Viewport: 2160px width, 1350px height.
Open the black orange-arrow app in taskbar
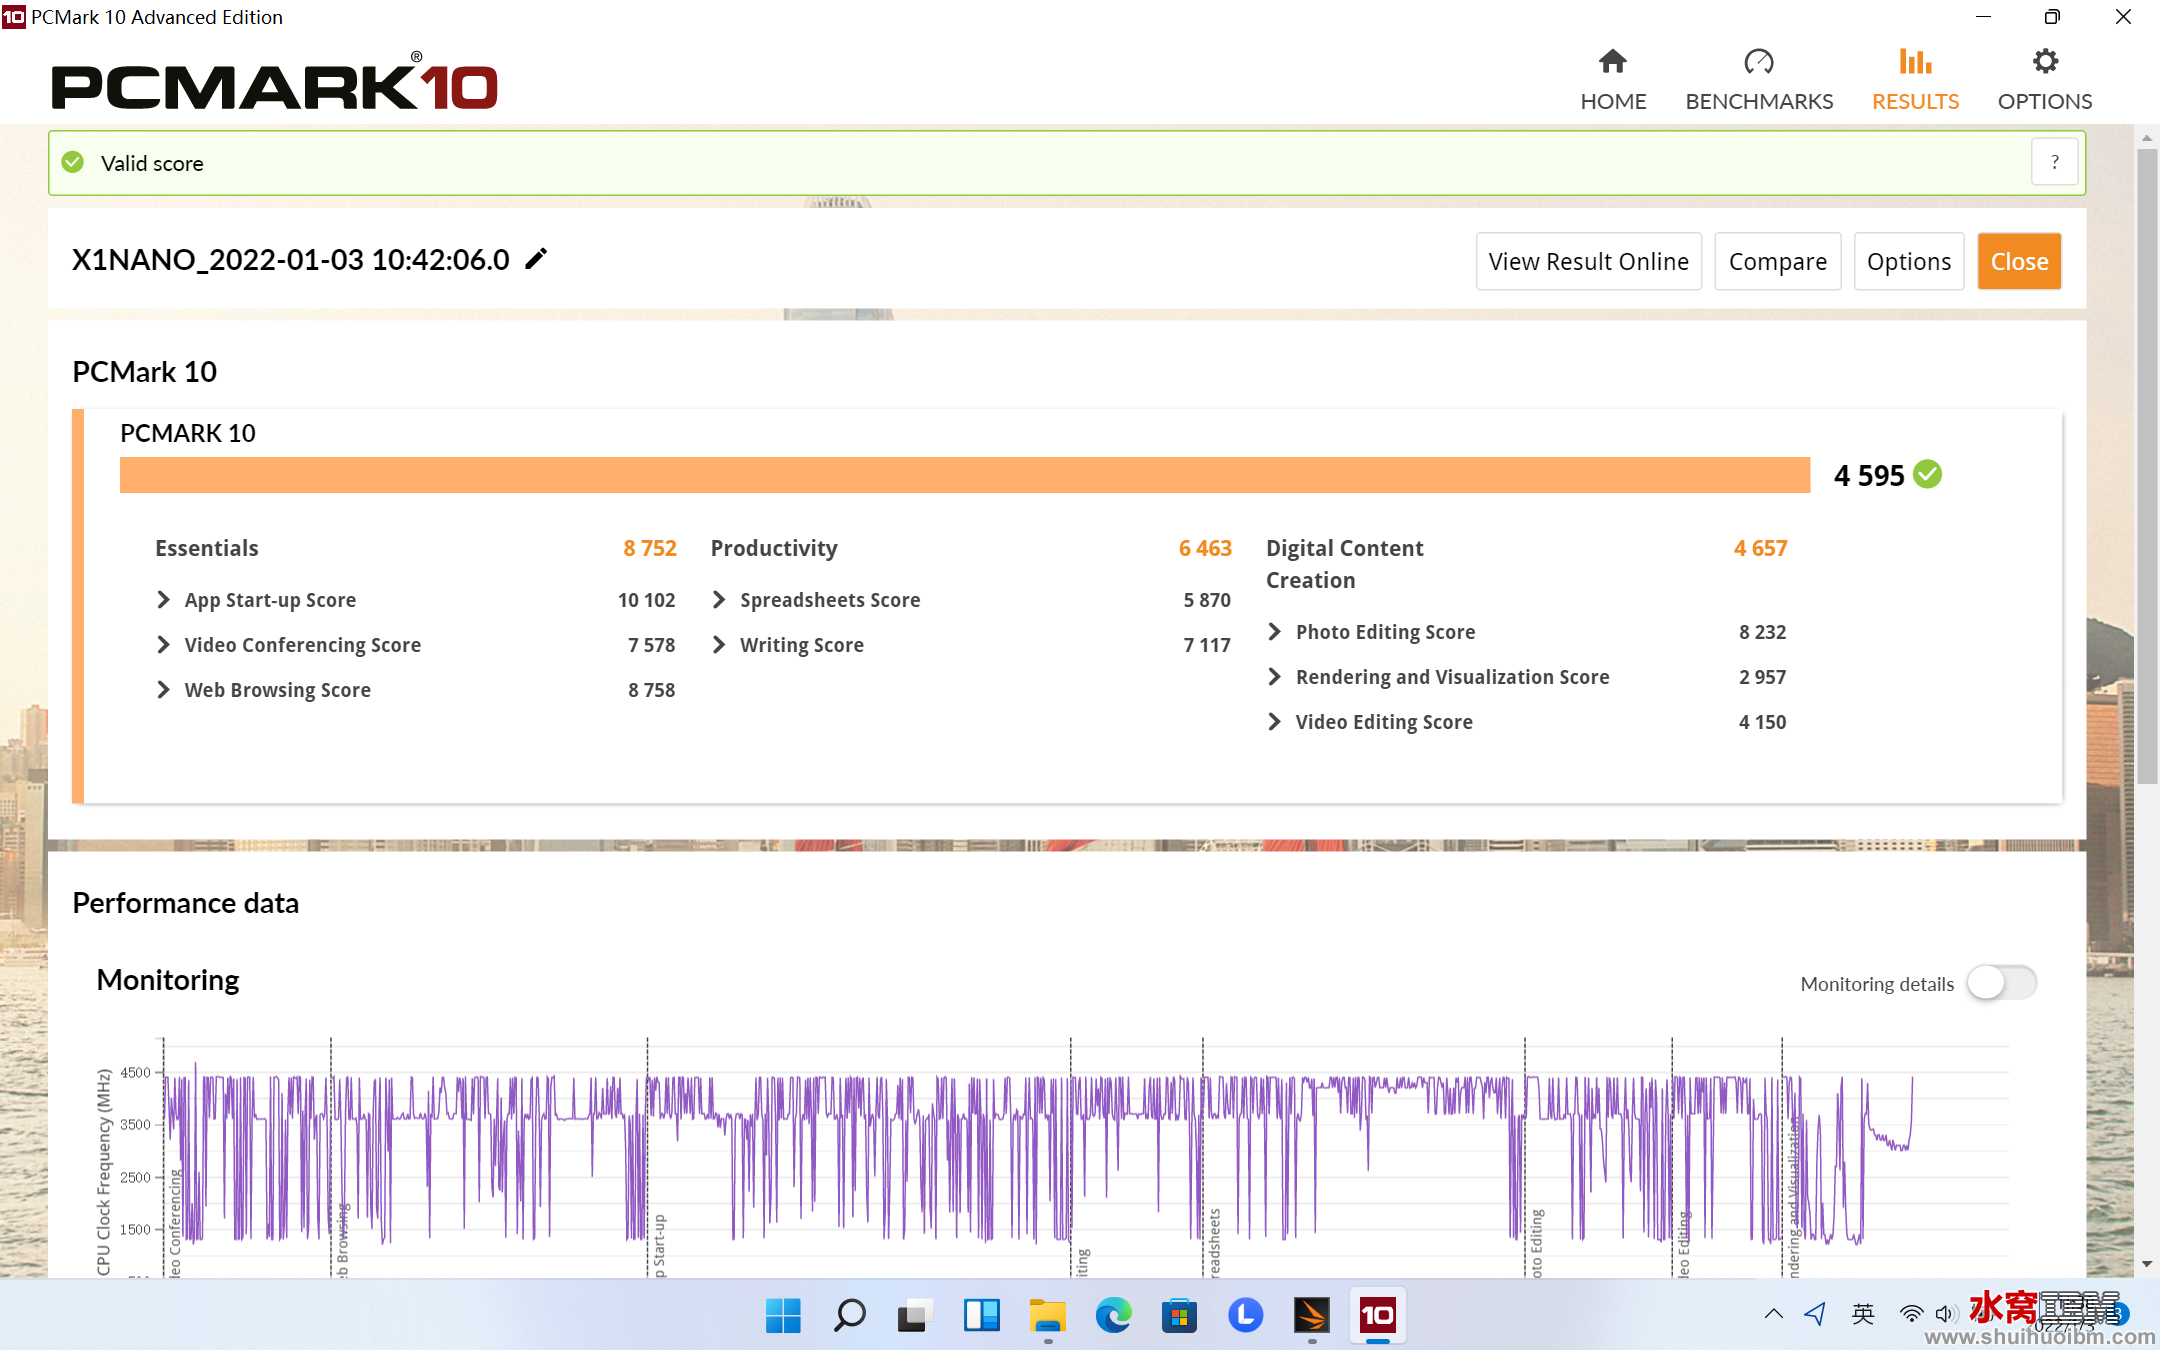click(x=1311, y=1315)
